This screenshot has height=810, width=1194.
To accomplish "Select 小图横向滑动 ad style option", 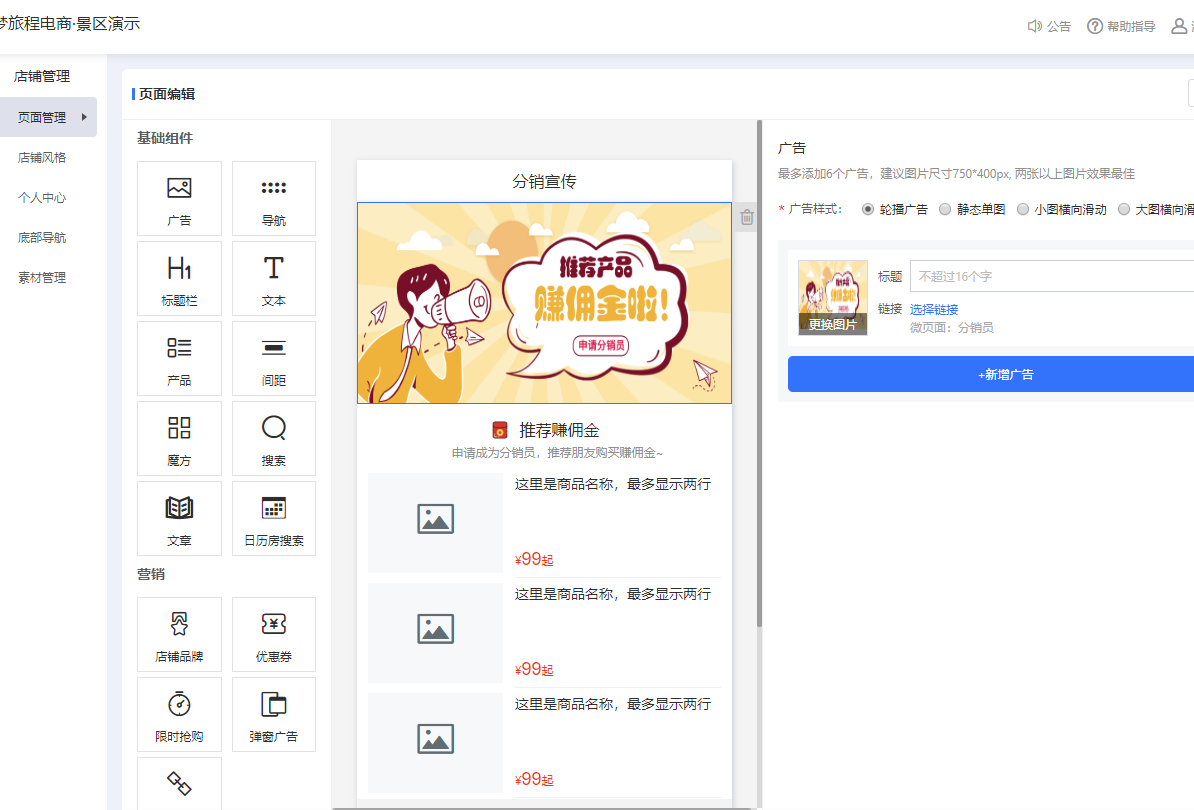I will pos(1023,210).
